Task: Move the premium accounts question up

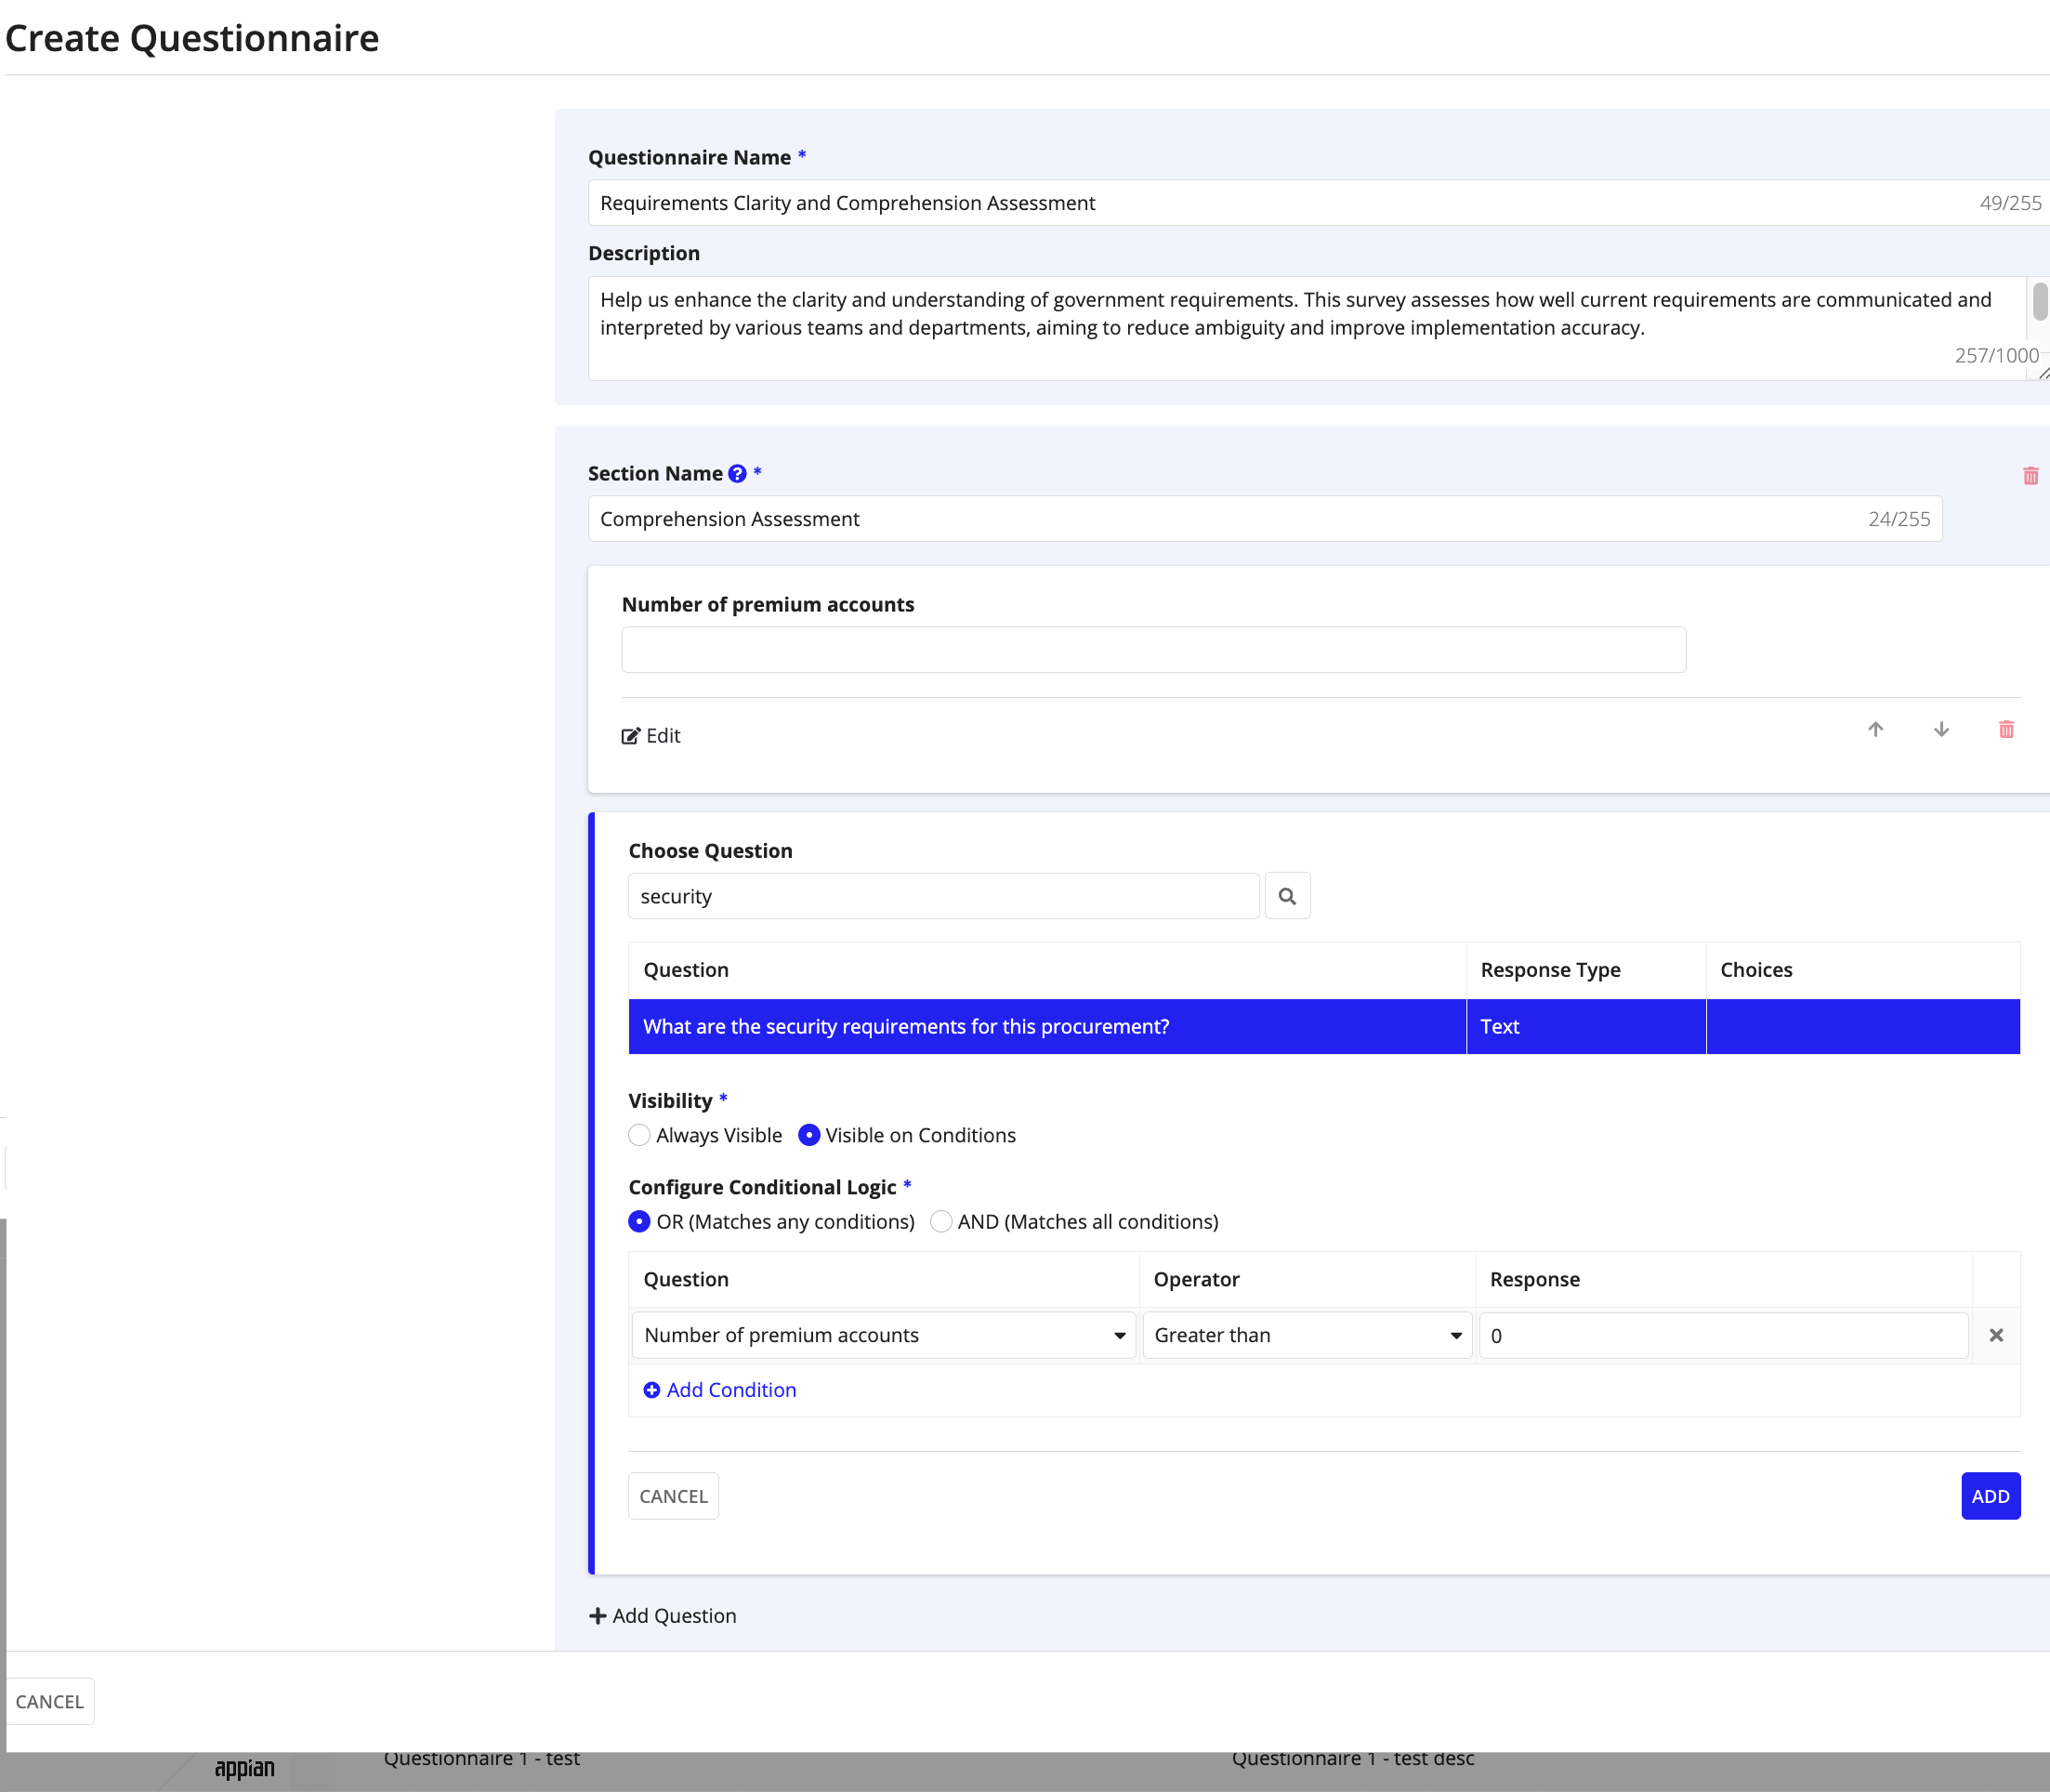Action: click(x=1875, y=730)
